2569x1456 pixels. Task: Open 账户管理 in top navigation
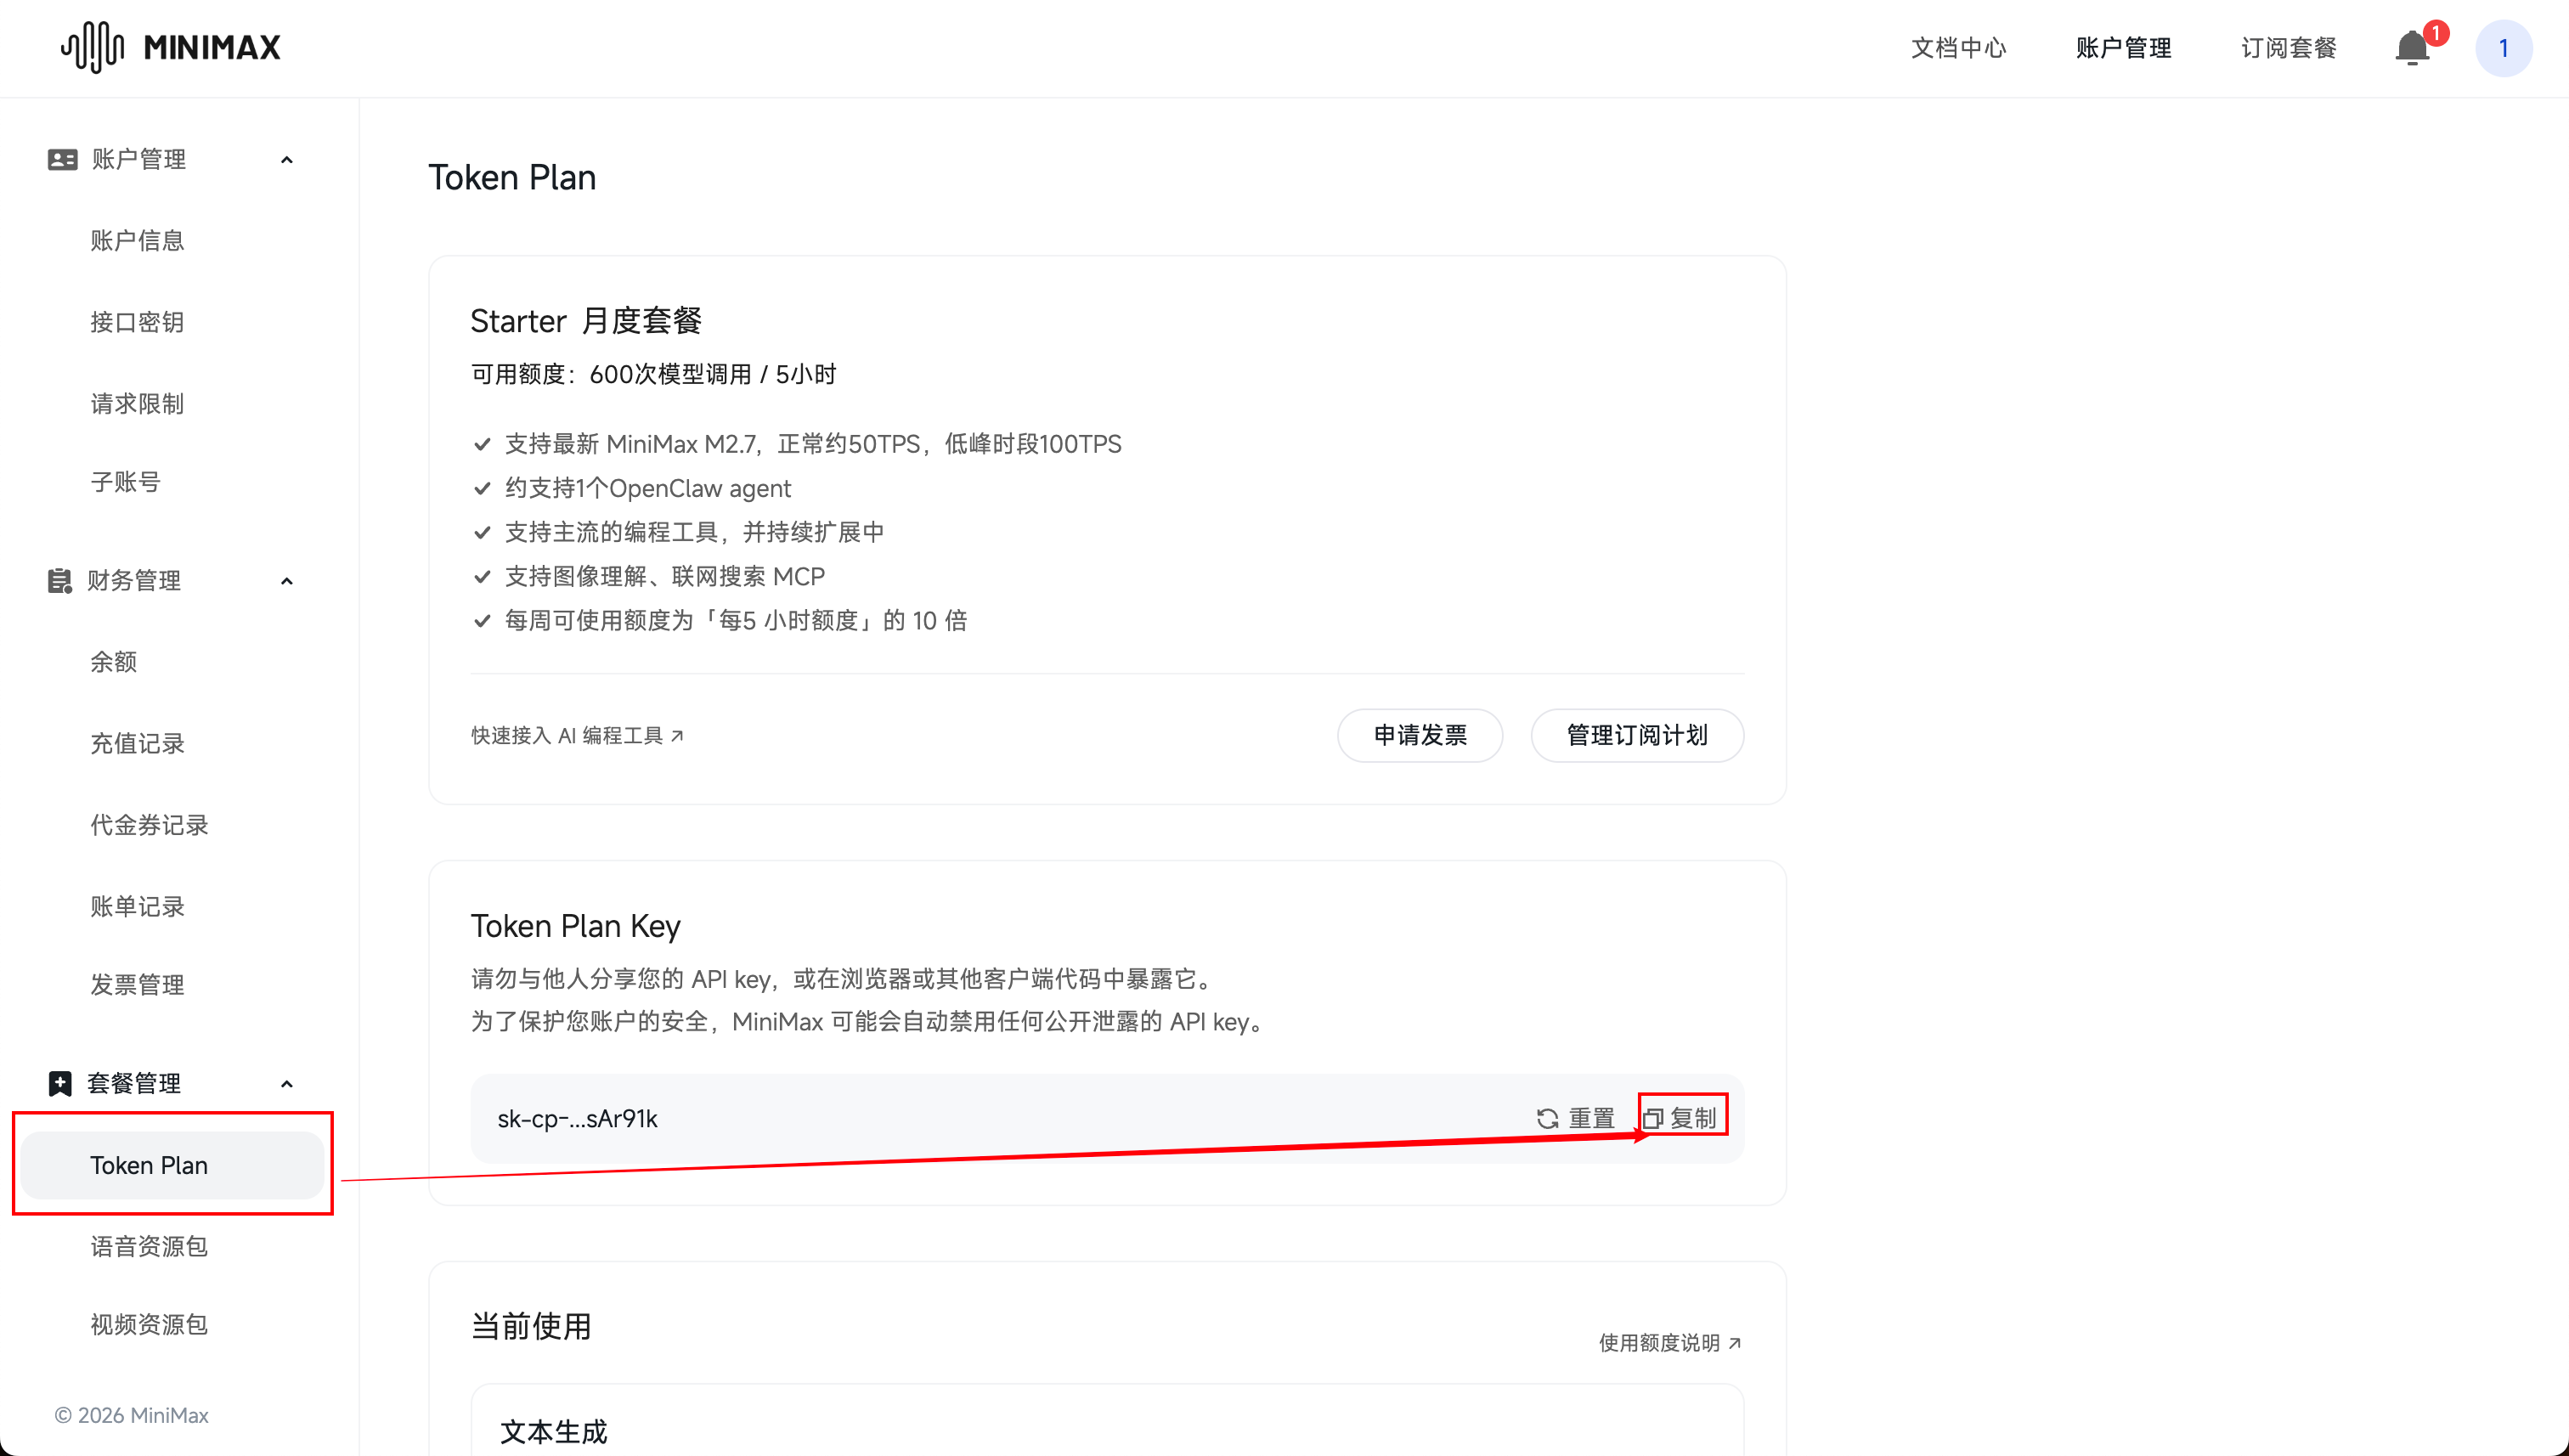click(2123, 48)
